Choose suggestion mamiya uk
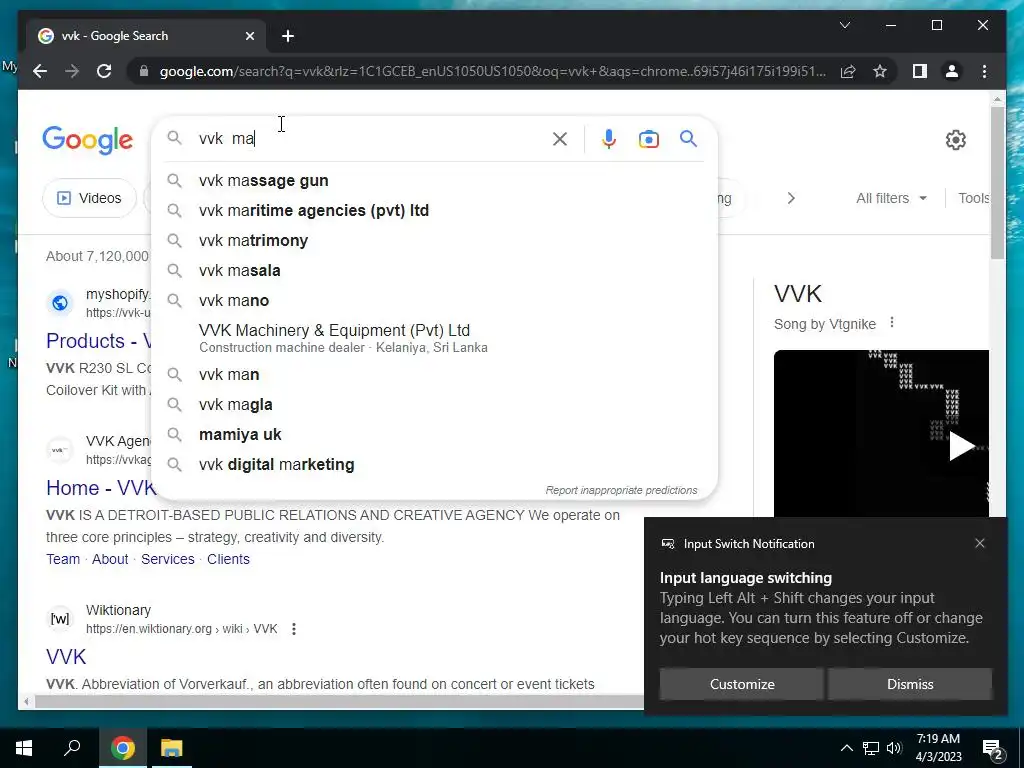The height and width of the screenshot is (768, 1024). [434, 435]
